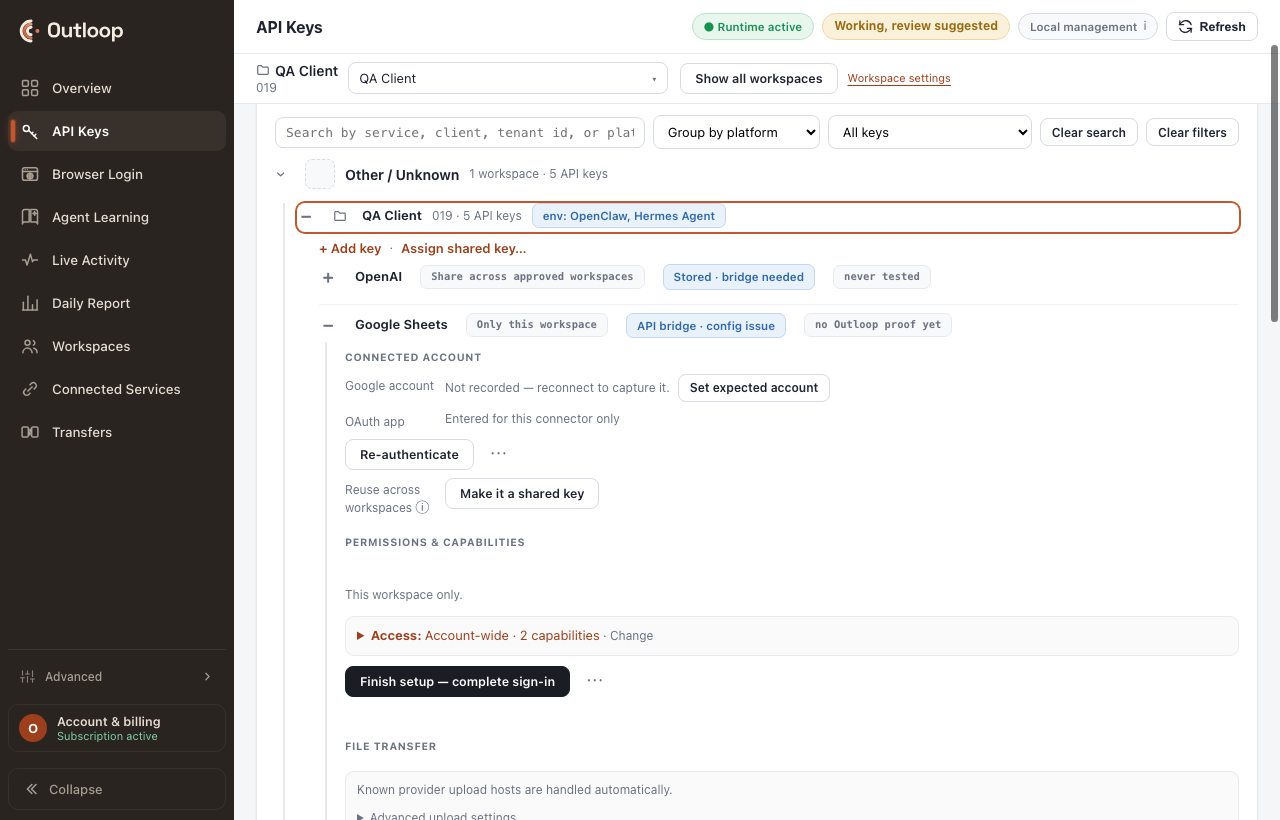Open the more menu beside Finish setup
Image resolution: width=1280 pixels, height=820 pixels.
pos(595,680)
